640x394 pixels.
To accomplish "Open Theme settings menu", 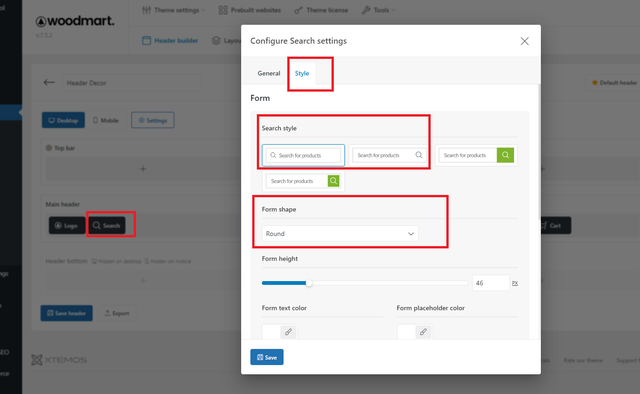I will tap(173, 10).
